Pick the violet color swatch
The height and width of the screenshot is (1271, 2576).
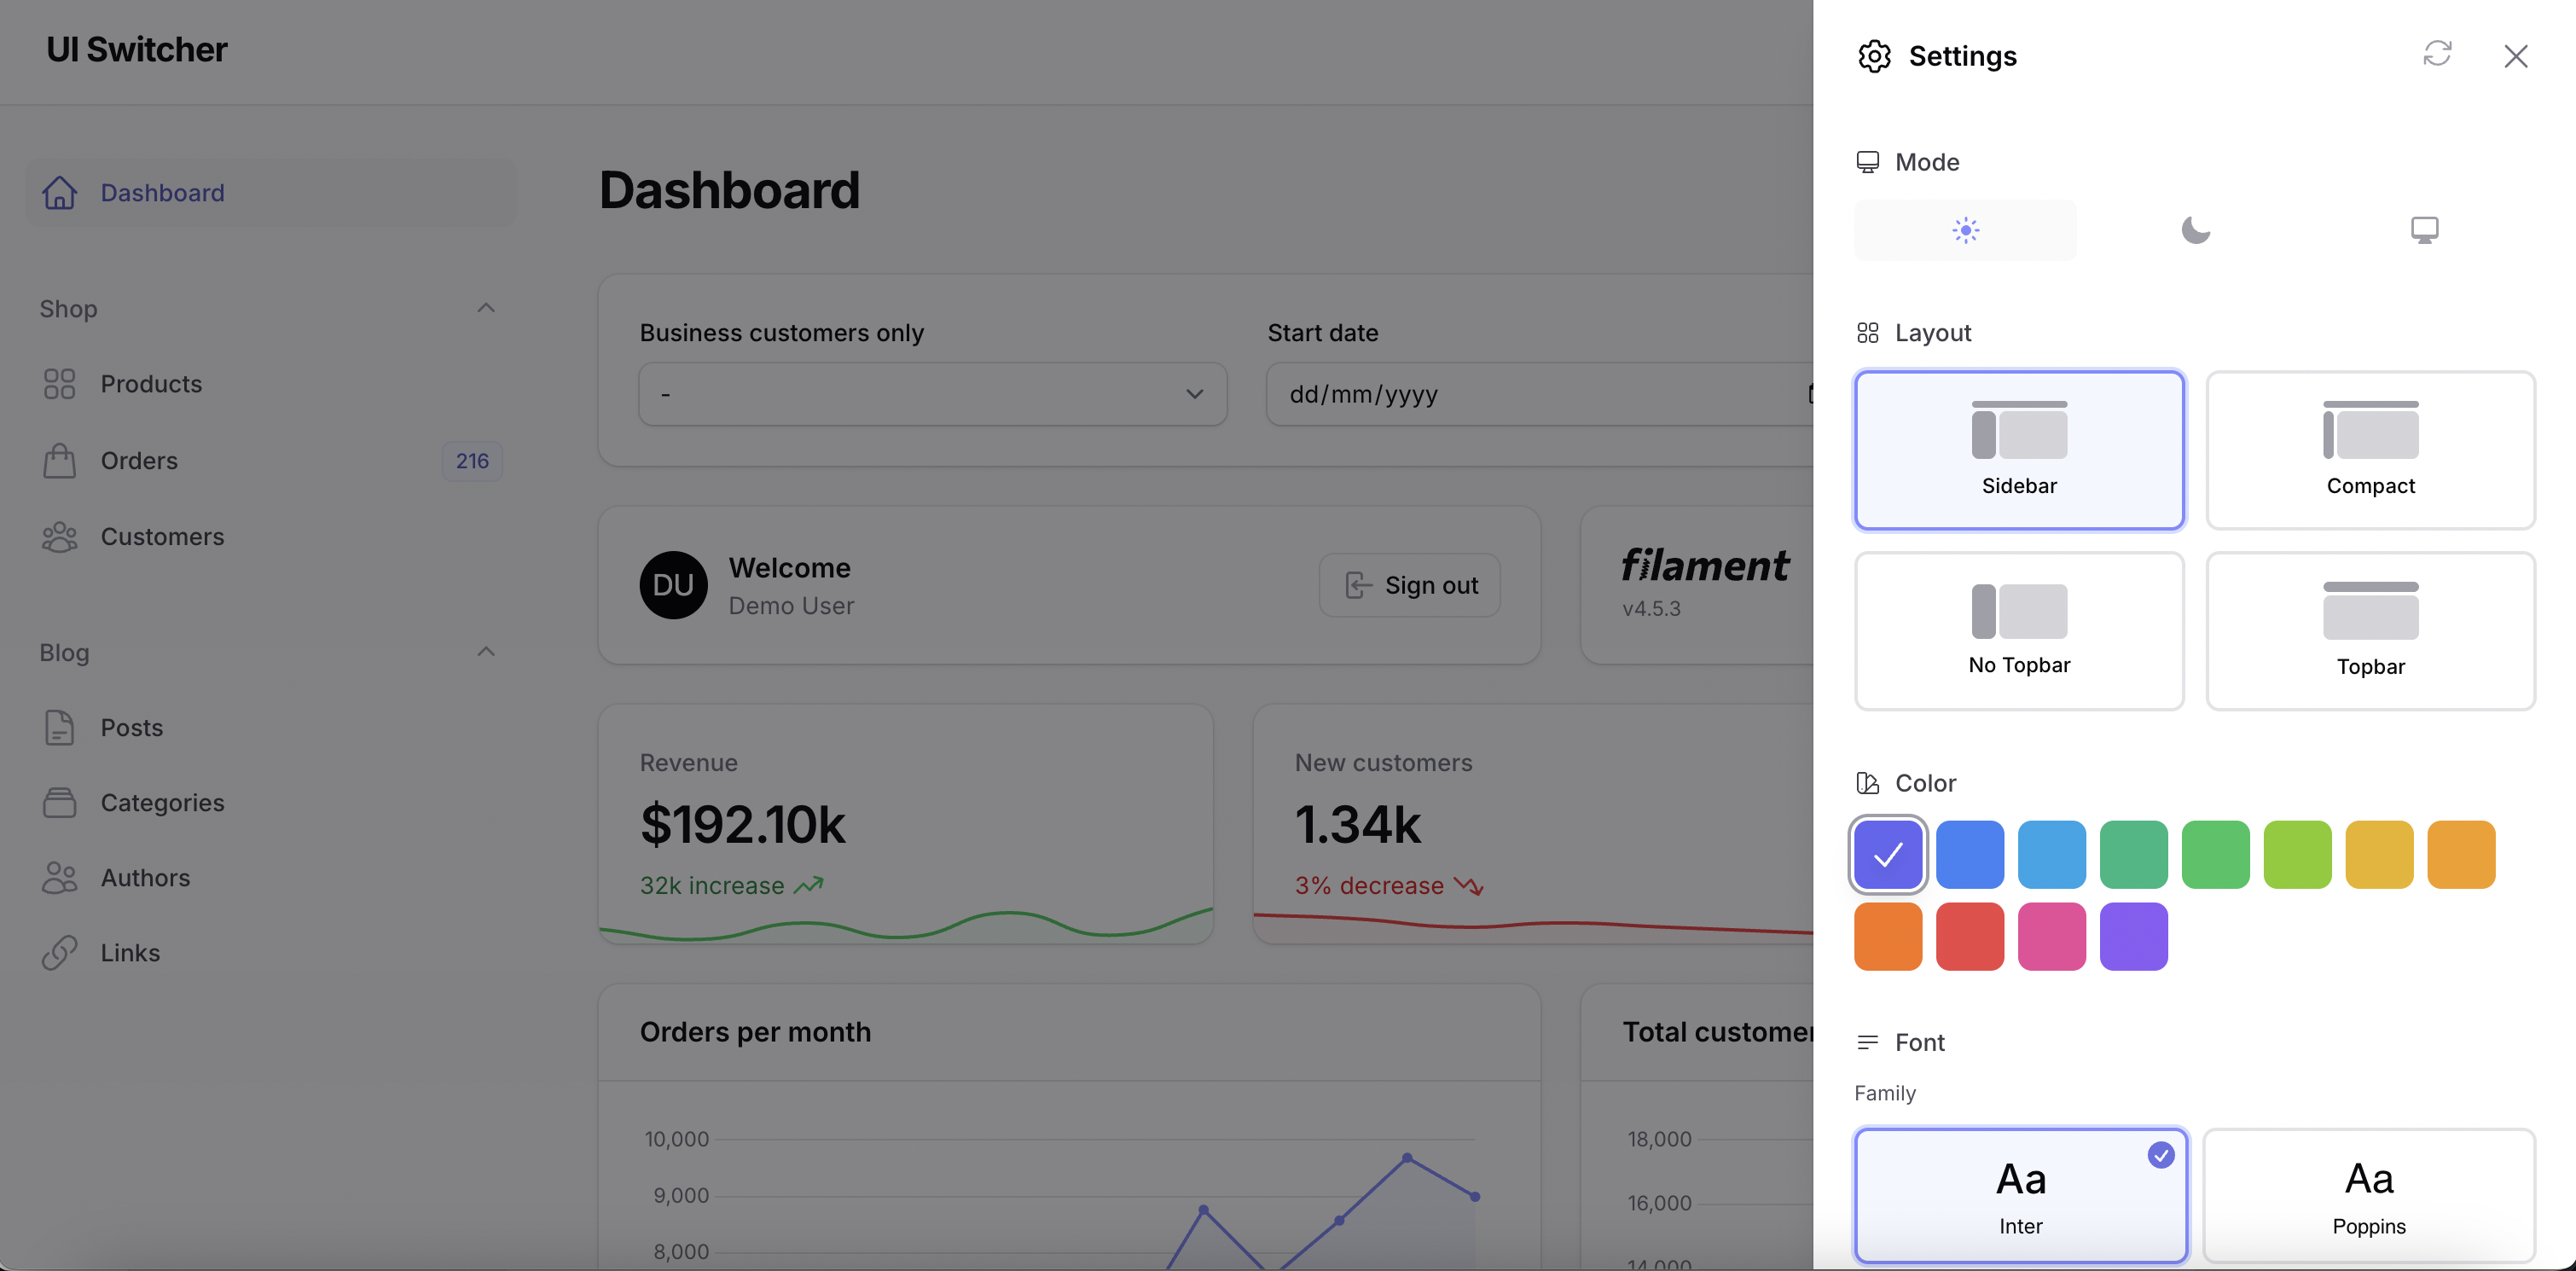click(x=2134, y=936)
